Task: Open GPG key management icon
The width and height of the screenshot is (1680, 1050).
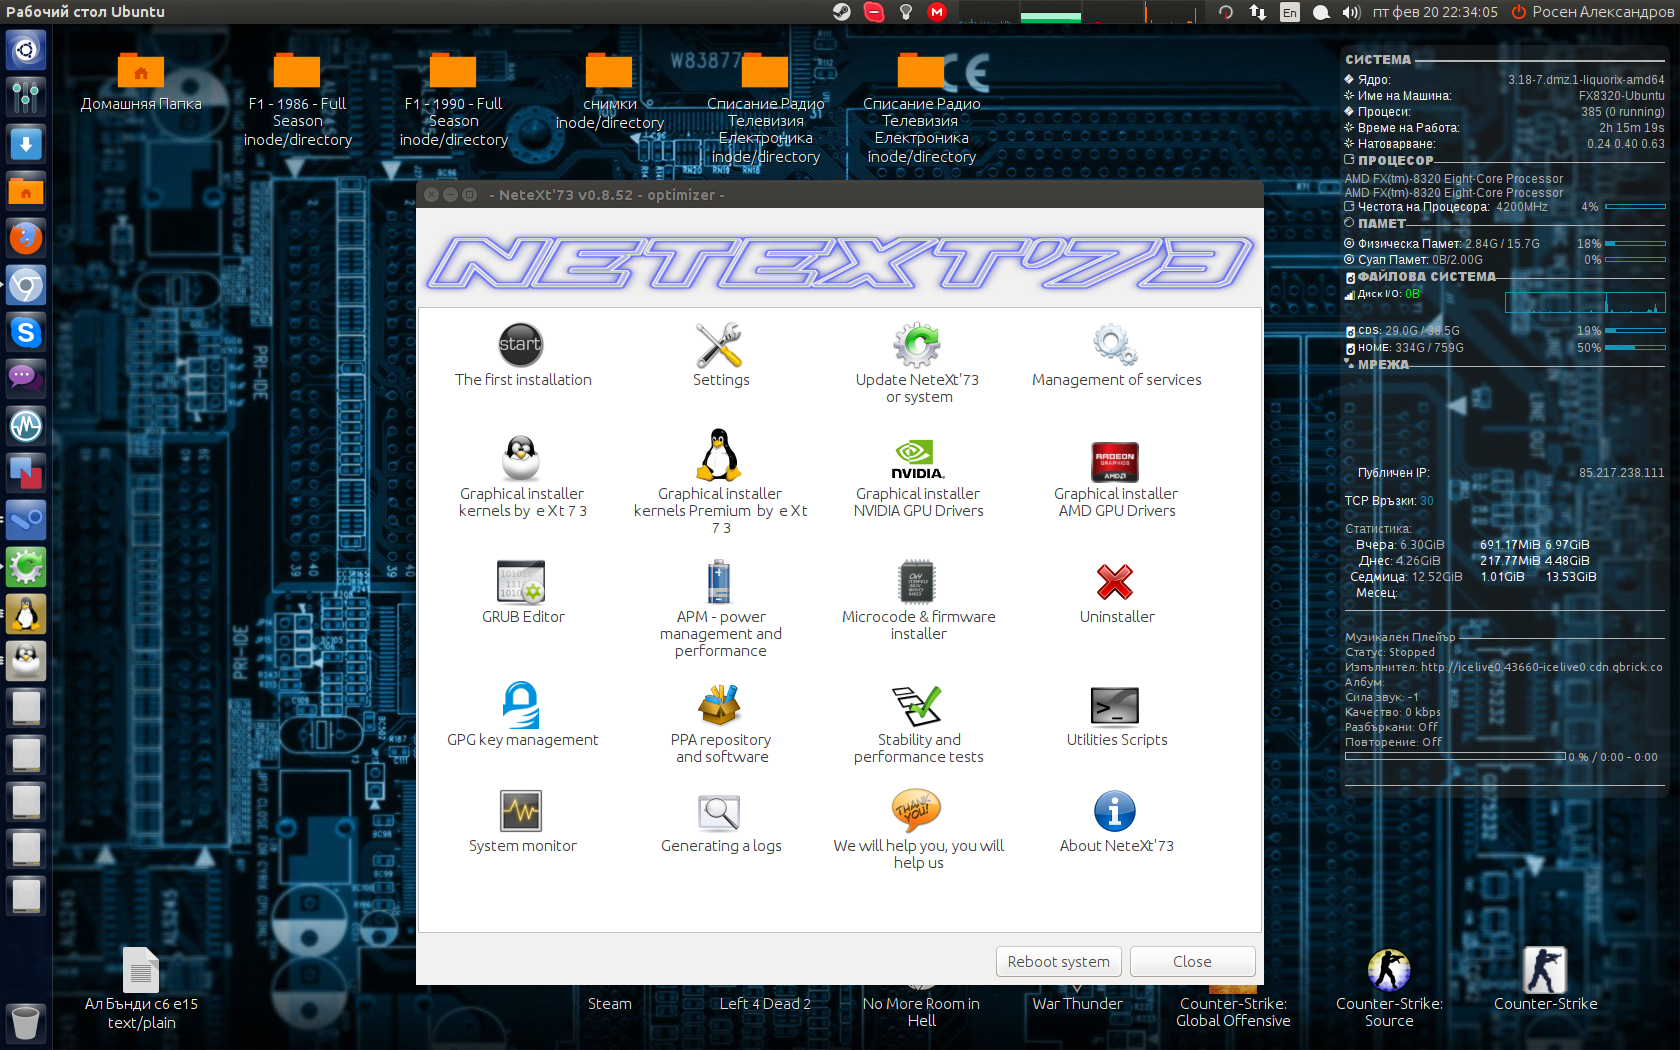Action: [521, 705]
